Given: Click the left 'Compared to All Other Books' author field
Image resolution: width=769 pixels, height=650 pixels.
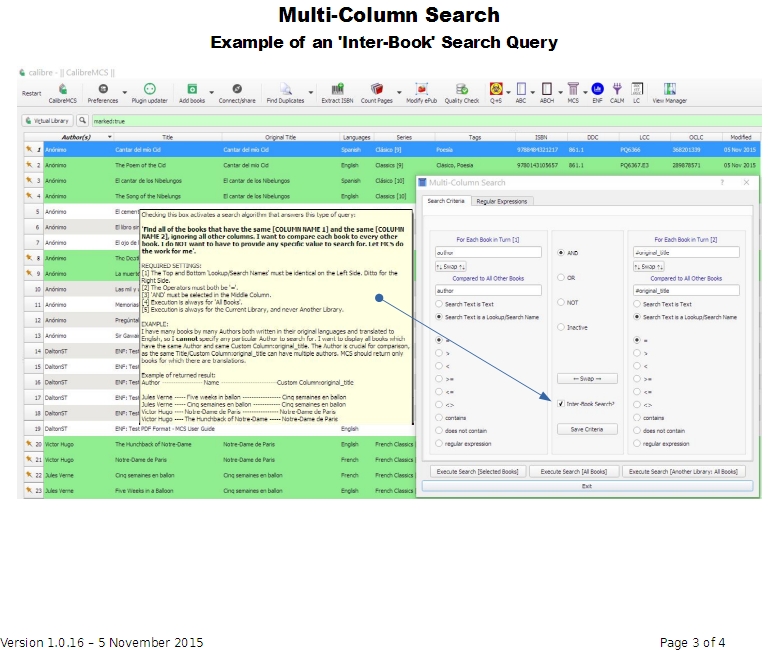Looking at the screenshot, I should 488,290.
